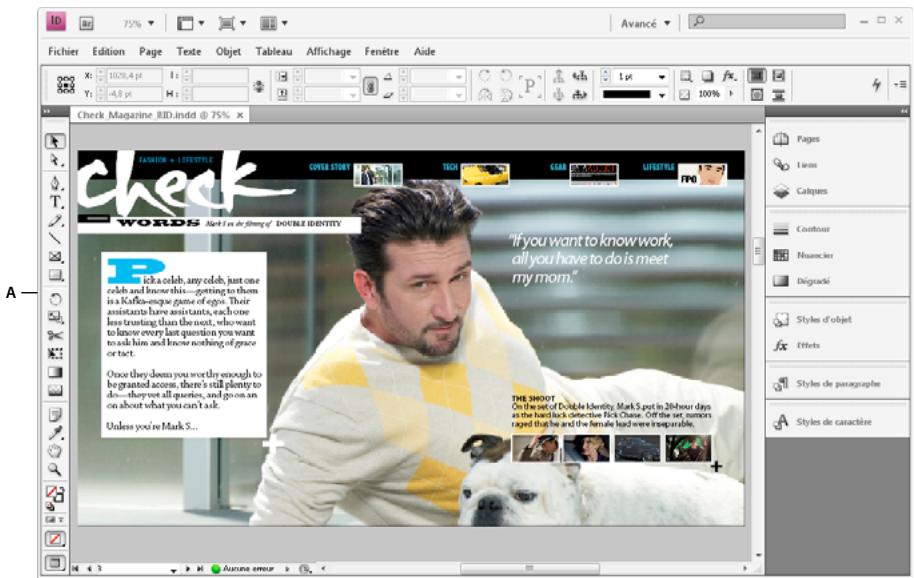Open the Fichier menu
Image resolution: width=914 pixels, height=578 pixels.
click(64, 51)
